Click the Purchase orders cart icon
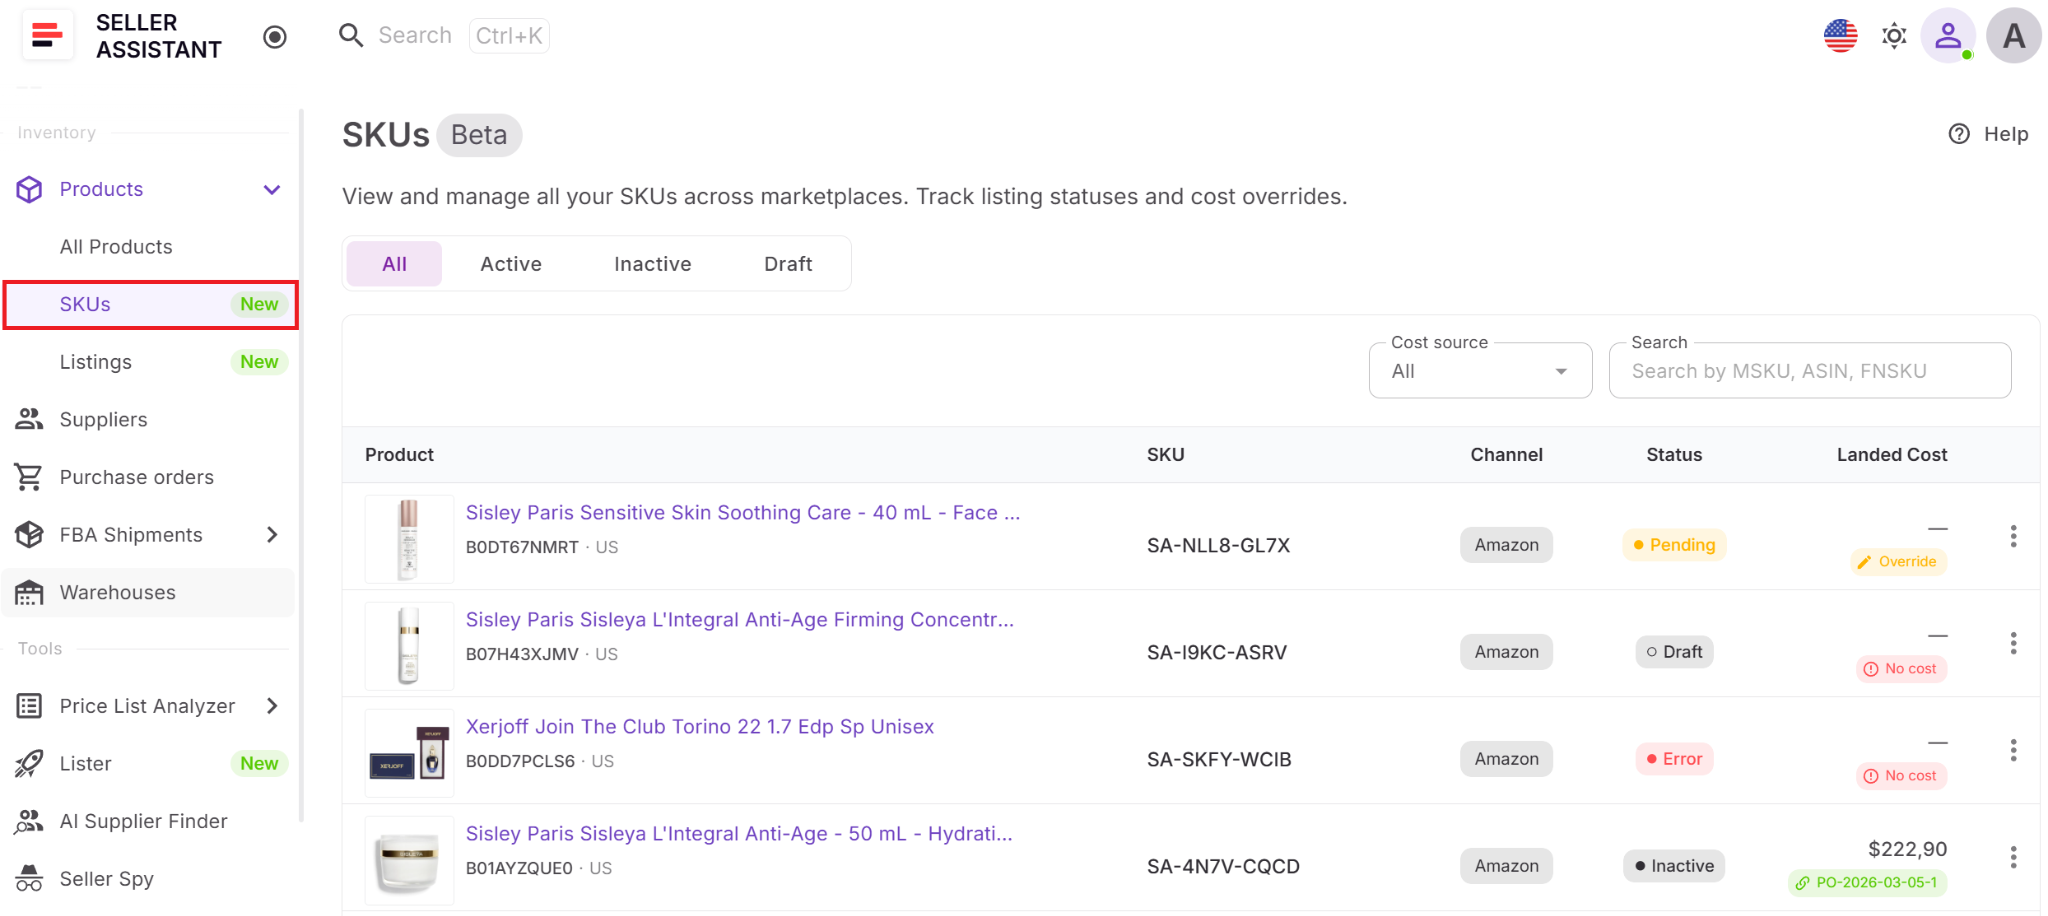This screenshot has width=2048, height=916. pos(29,477)
